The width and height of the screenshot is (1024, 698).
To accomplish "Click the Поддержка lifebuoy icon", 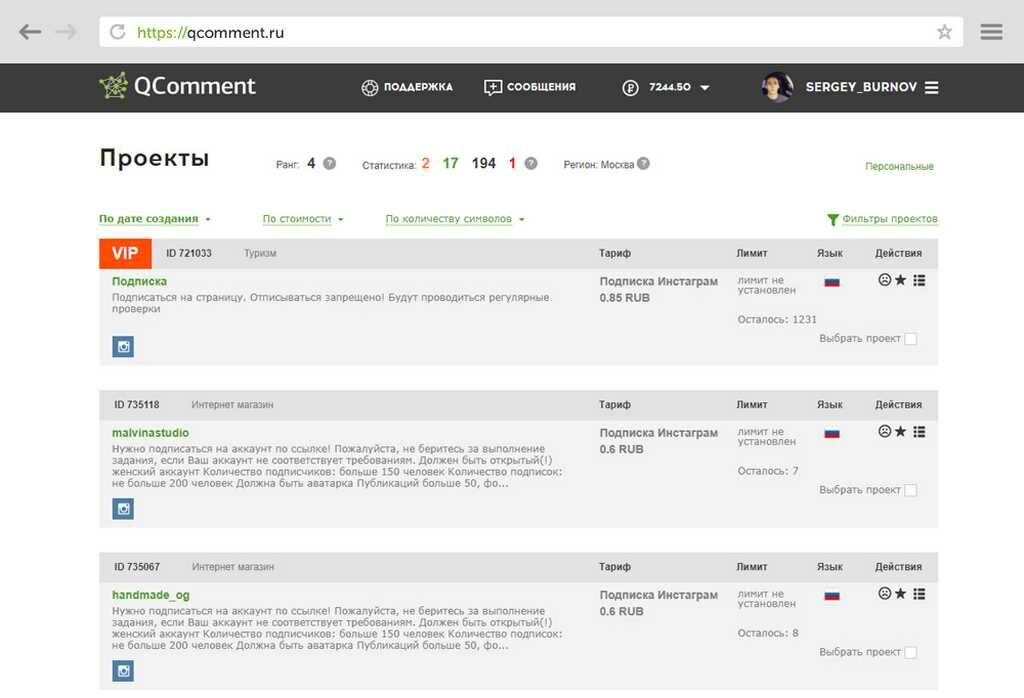I will click(370, 87).
